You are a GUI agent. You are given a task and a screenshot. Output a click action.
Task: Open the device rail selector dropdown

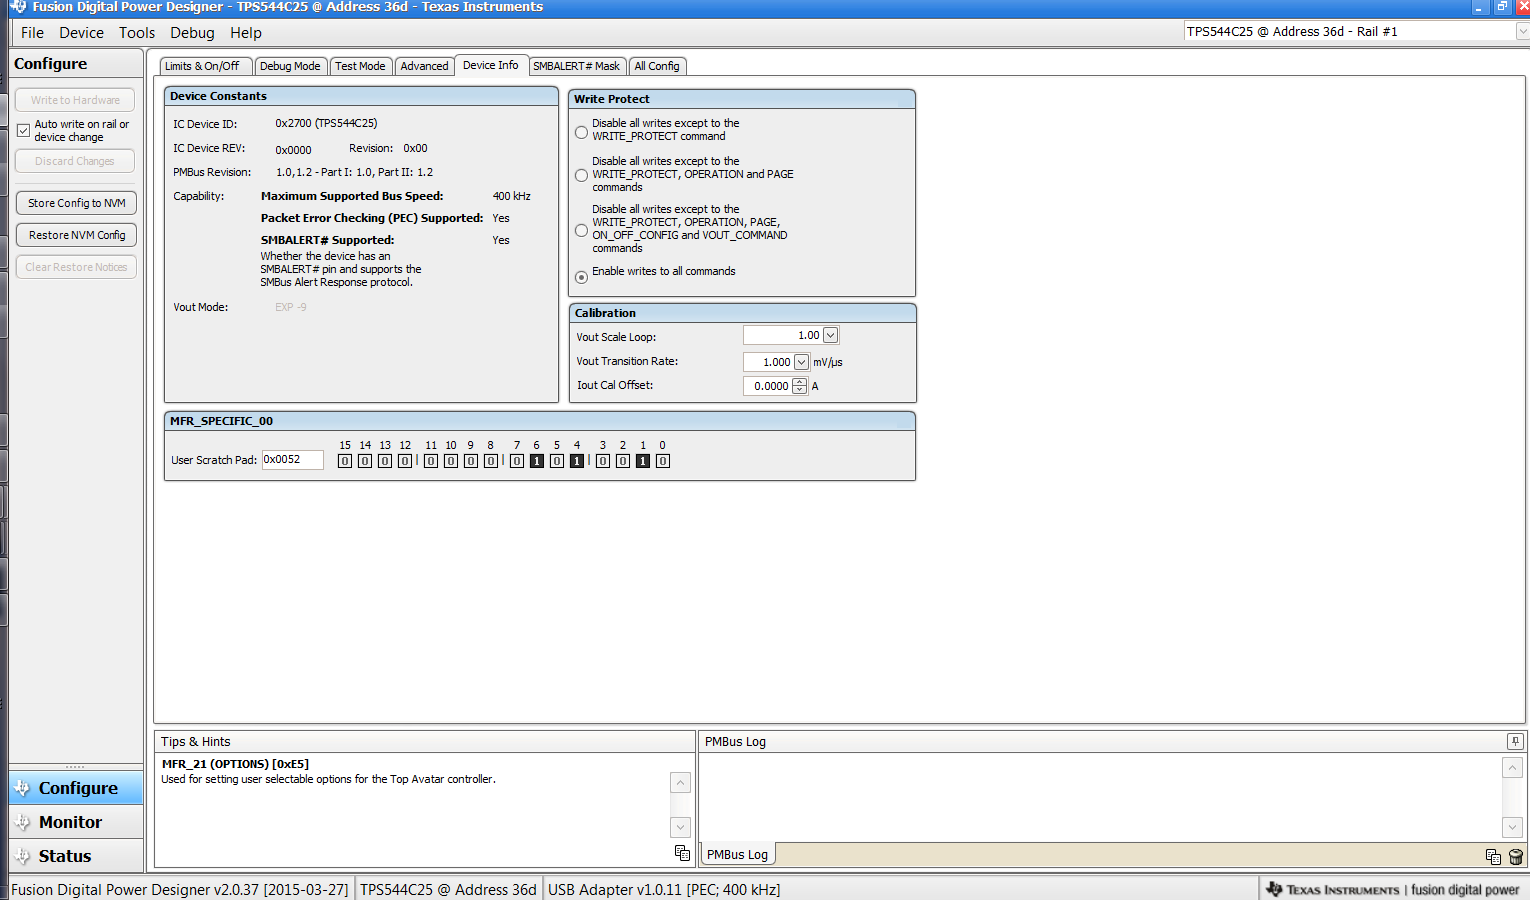click(1521, 32)
